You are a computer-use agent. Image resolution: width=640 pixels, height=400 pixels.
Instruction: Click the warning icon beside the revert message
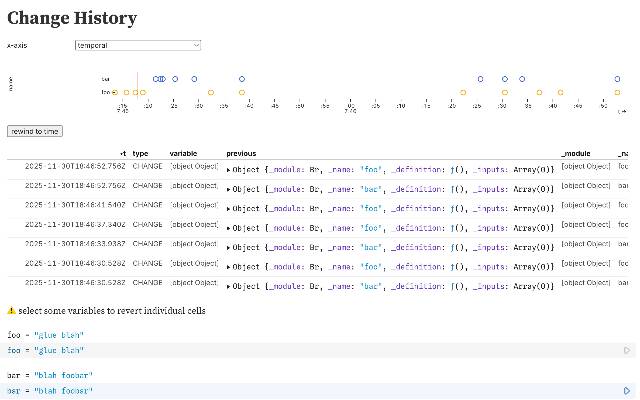click(x=12, y=311)
